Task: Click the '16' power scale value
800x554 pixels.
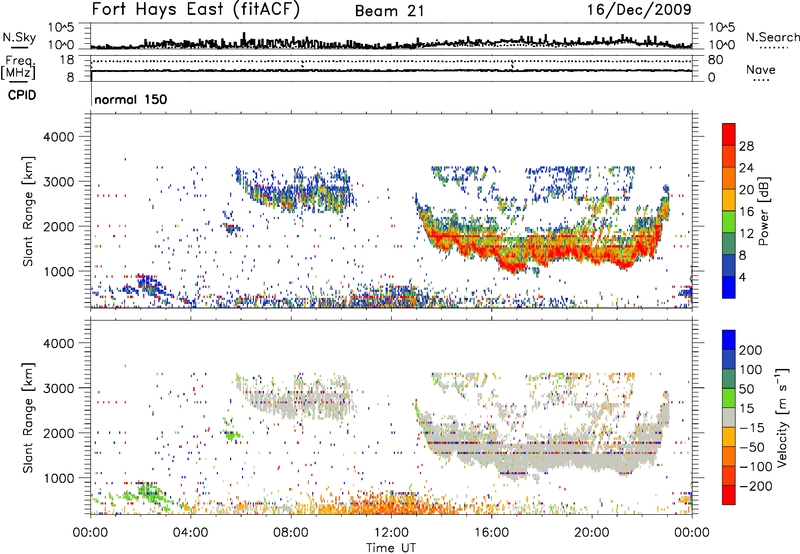Action: pos(746,212)
